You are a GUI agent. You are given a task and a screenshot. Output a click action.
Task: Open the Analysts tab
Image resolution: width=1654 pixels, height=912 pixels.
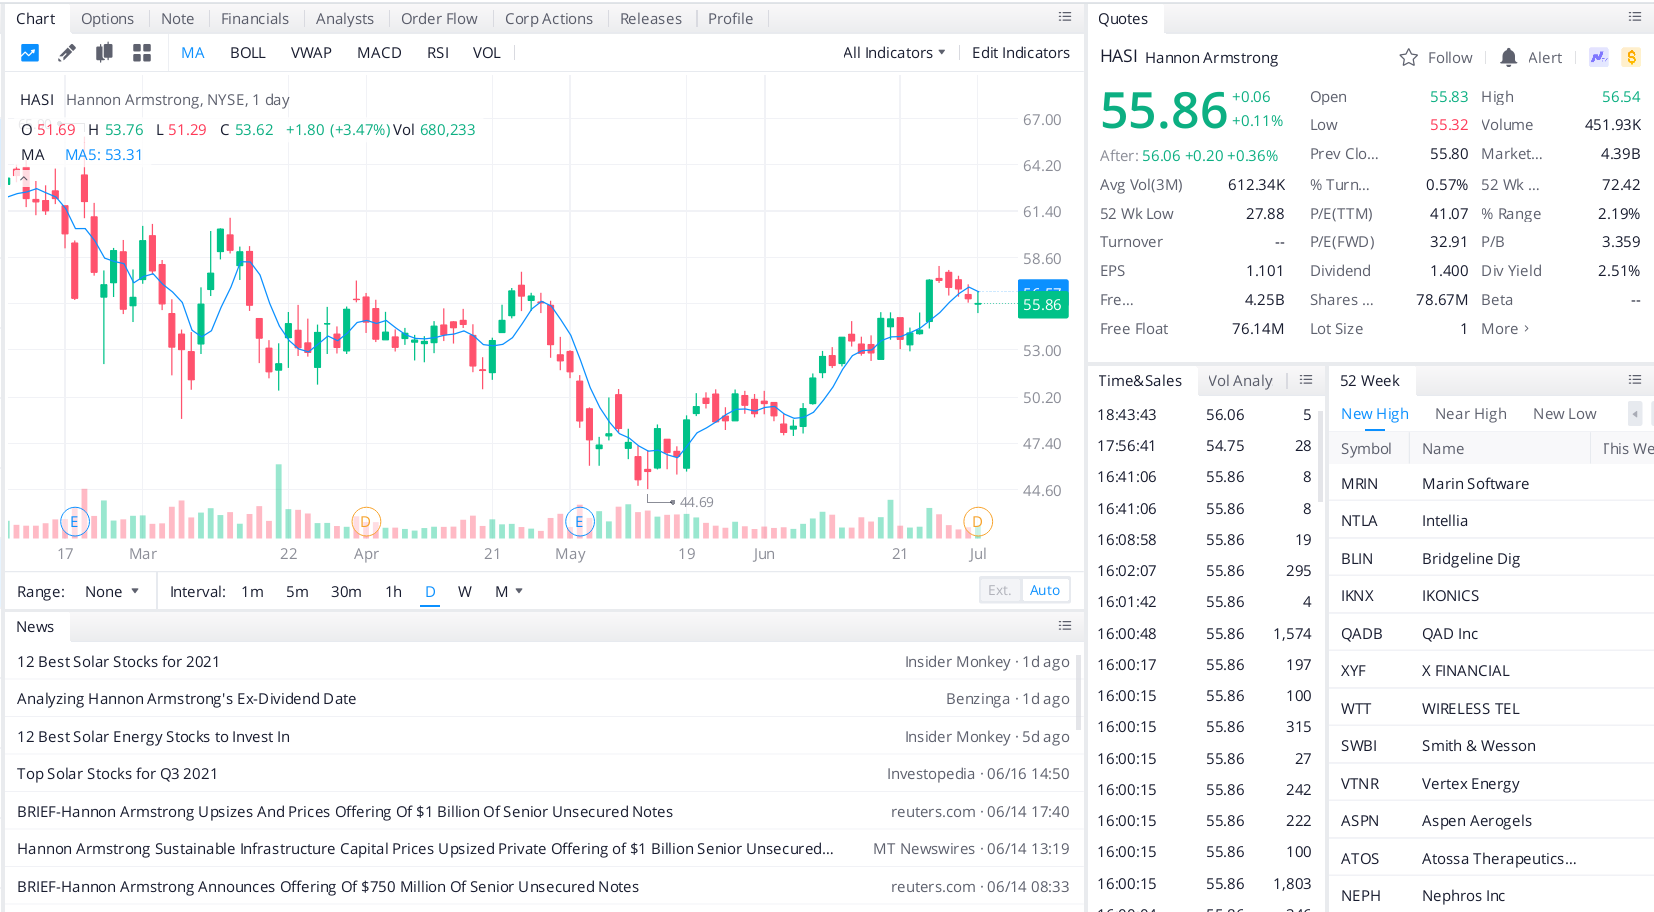(x=345, y=19)
